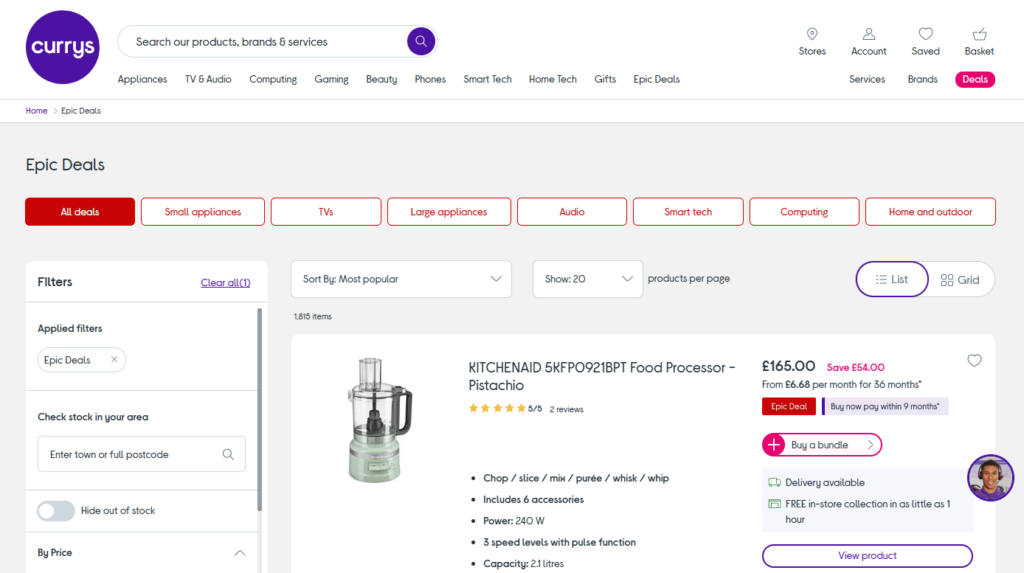Click the pink Deals button
Image resolution: width=1024 pixels, height=573 pixels.
point(975,79)
